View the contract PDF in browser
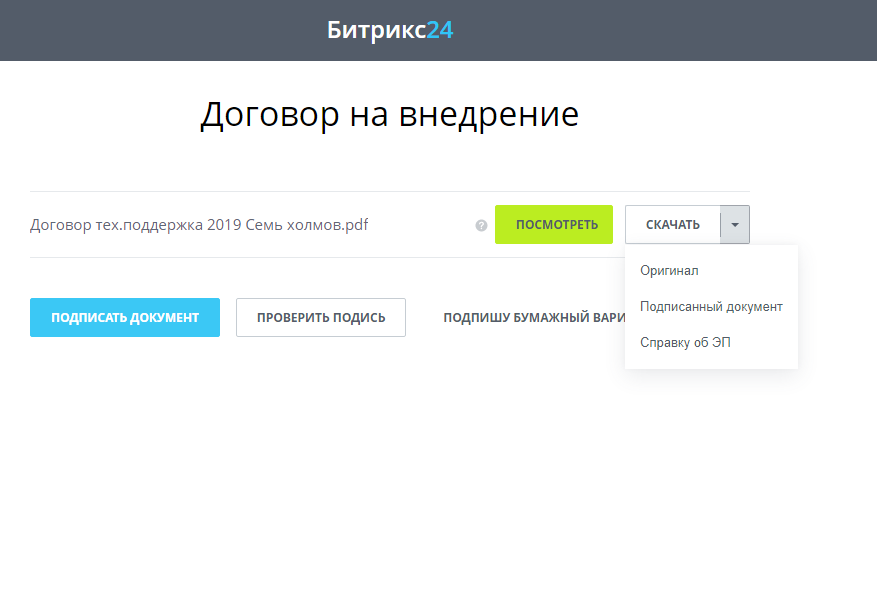This screenshot has width=877, height=597. (x=553, y=225)
